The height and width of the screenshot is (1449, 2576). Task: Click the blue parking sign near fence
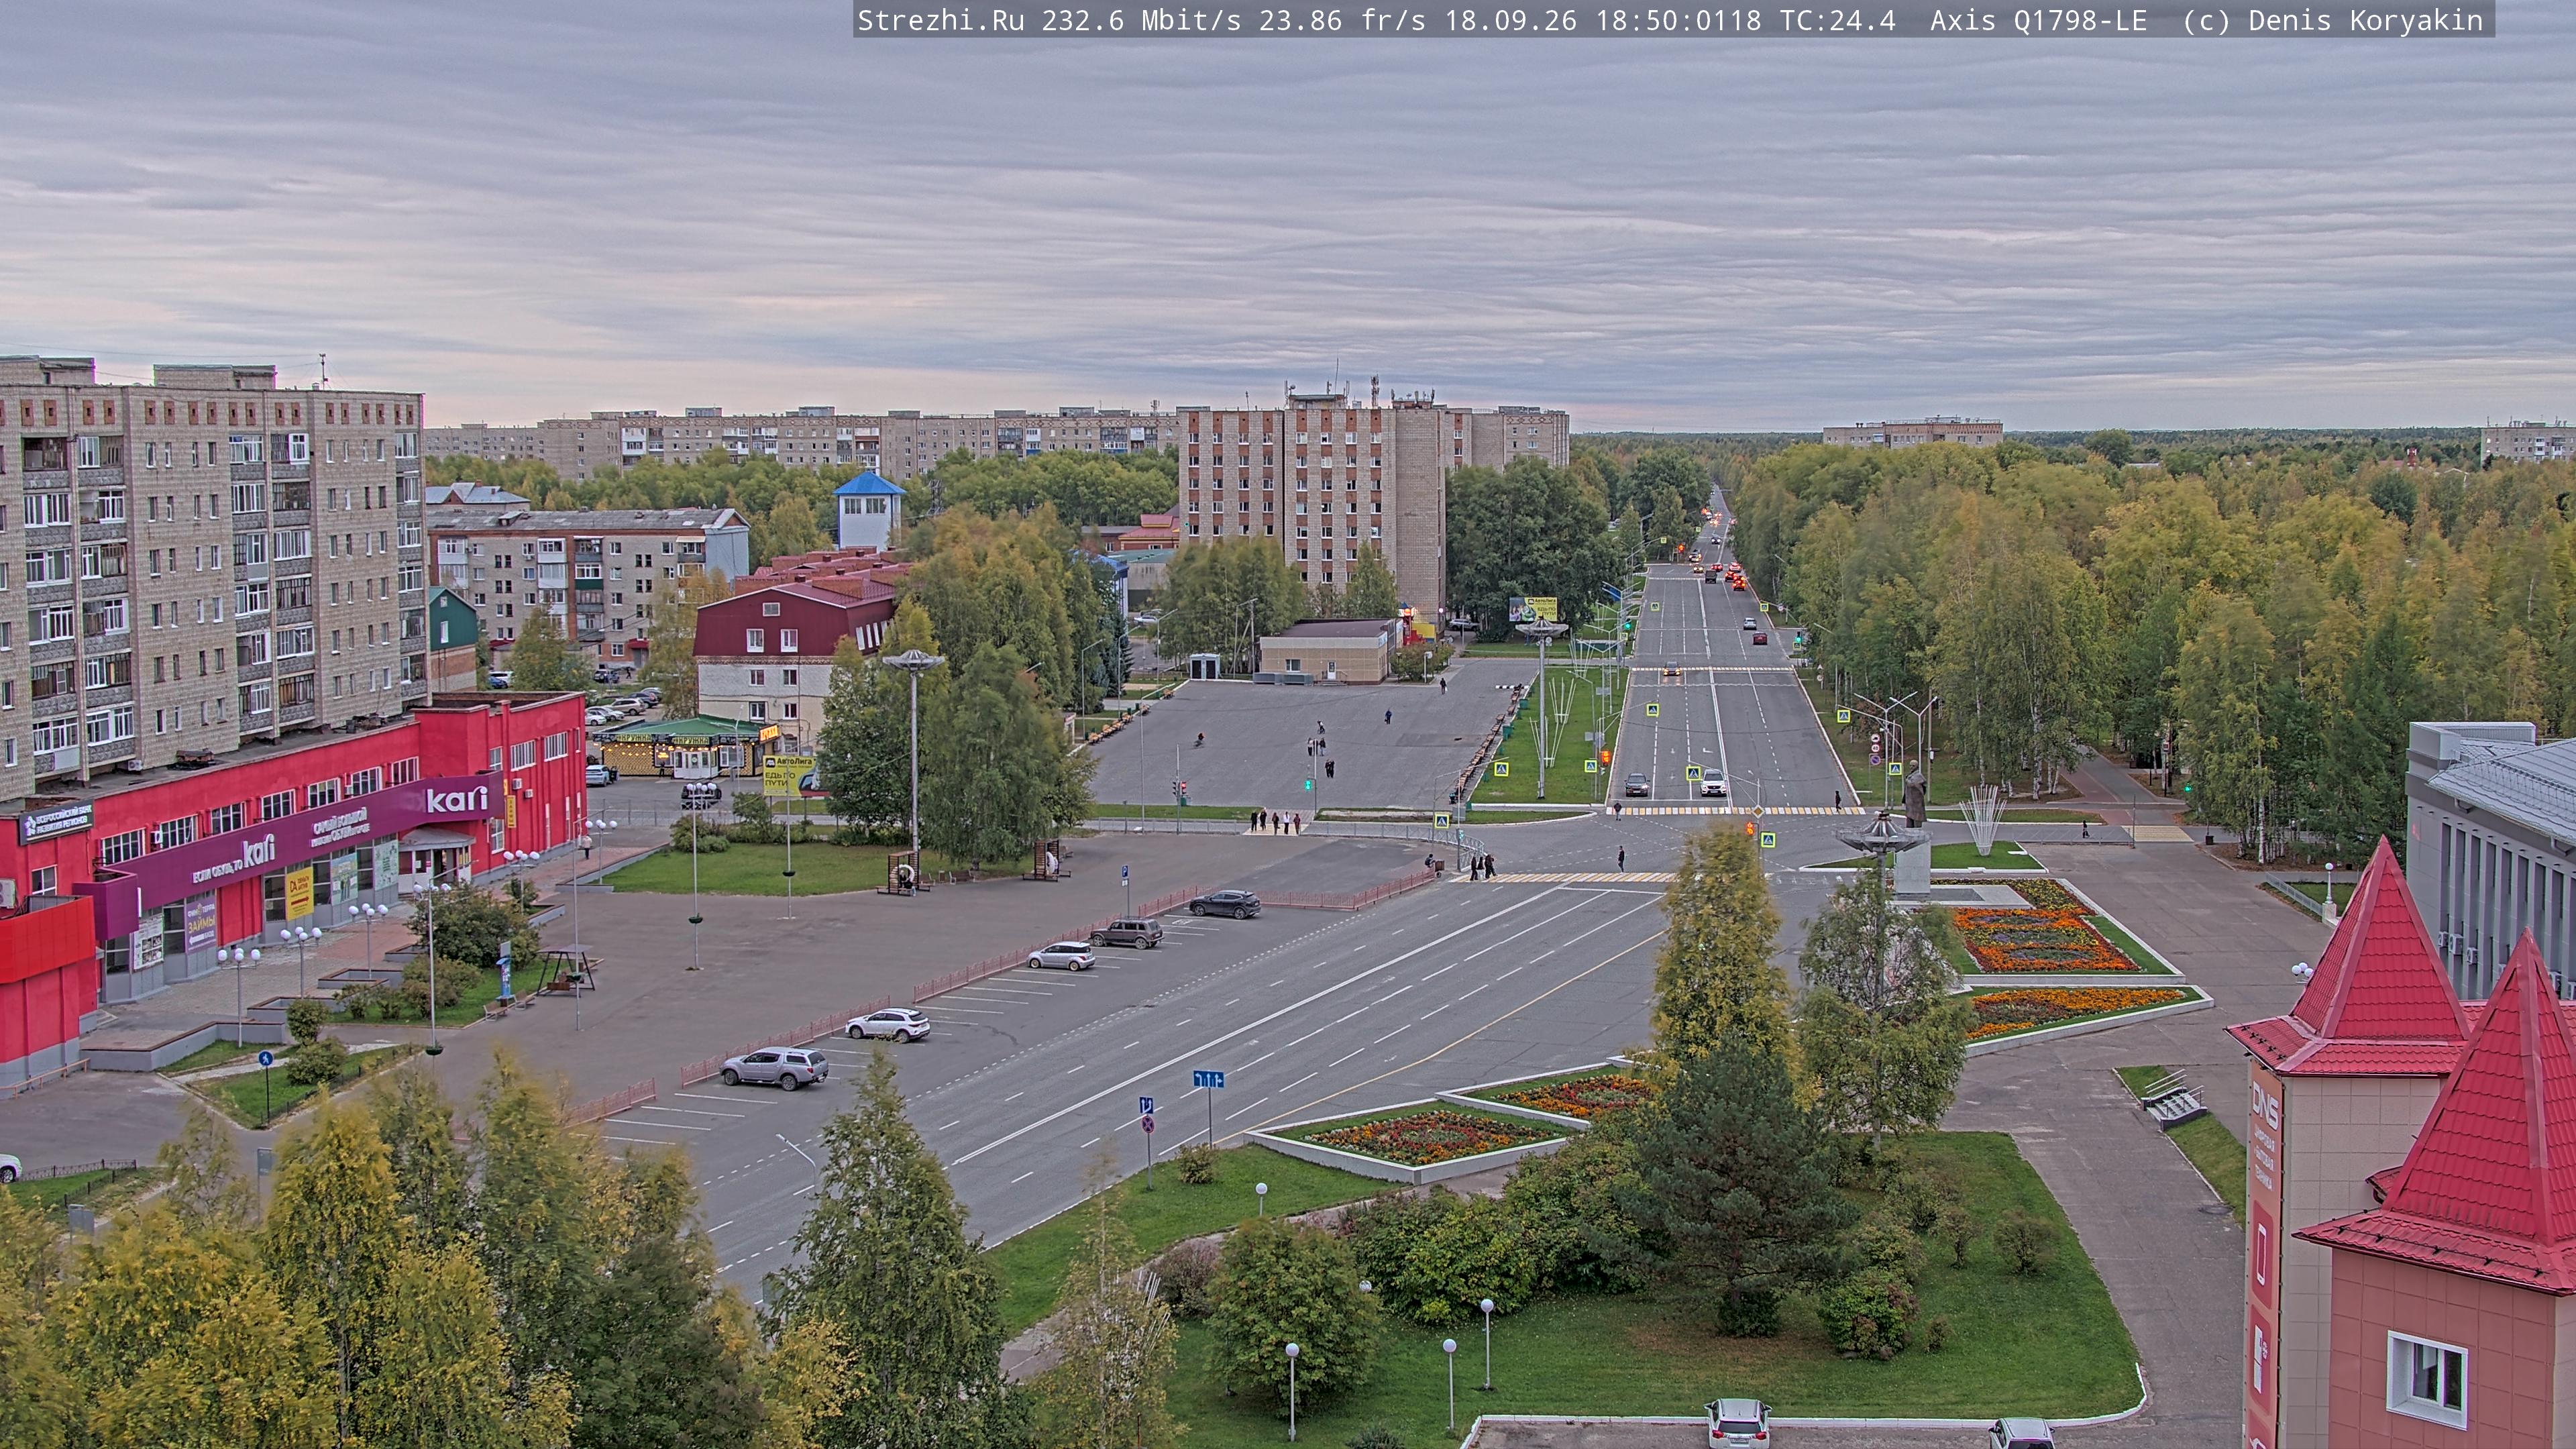coord(1125,872)
